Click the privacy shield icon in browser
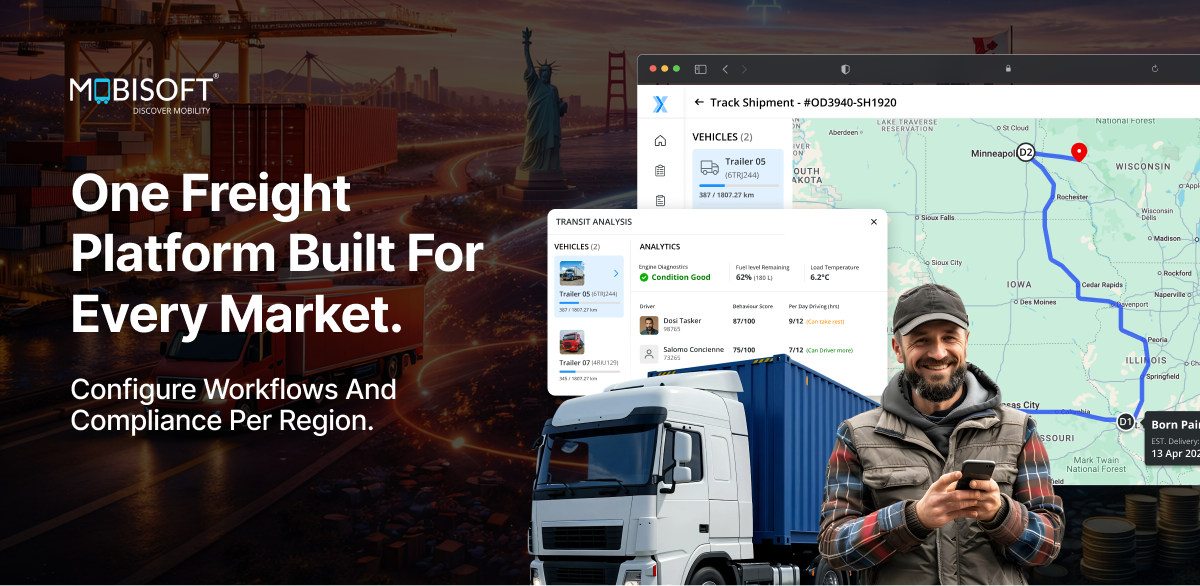 click(845, 69)
